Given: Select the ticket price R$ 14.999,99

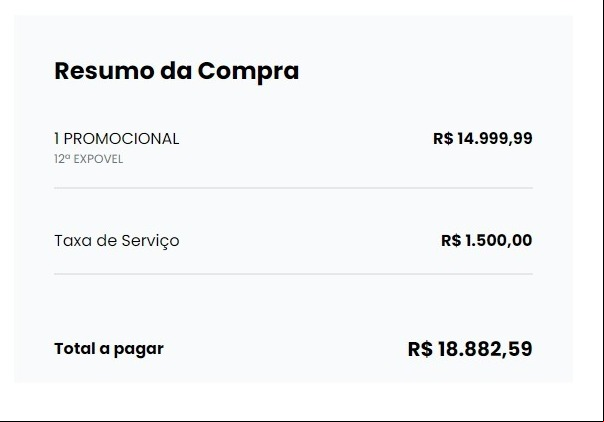Looking at the screenshot, I should coord(483,139).
